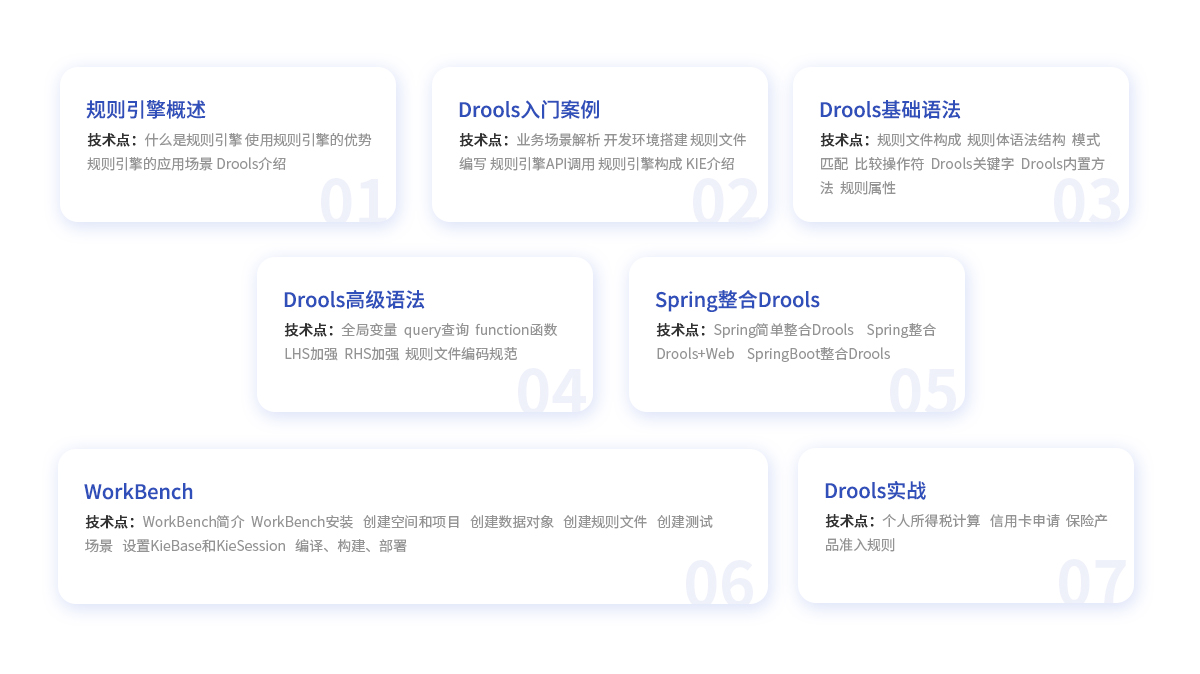The width and height of the screenshot is (1200, 674).
Task: Click text LHS加强 RHS加强 规则文件编码规范
Action: 401,354
